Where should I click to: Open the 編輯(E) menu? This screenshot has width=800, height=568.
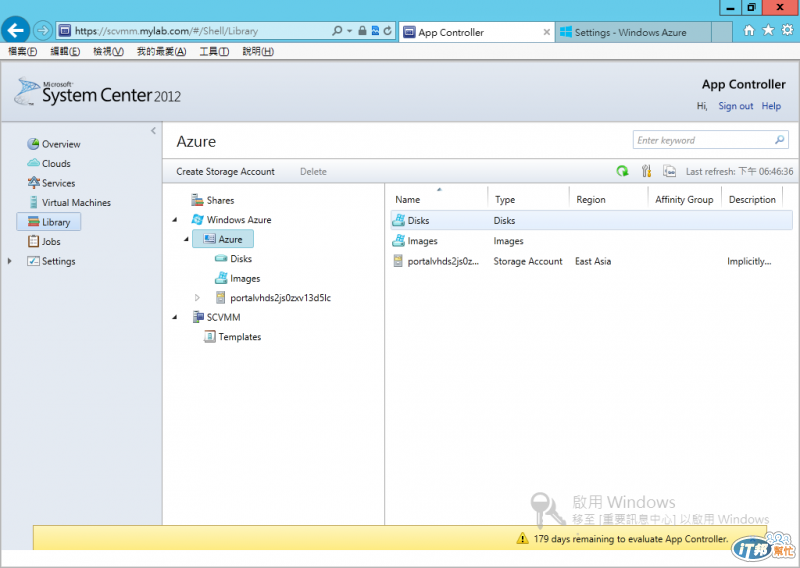[x=65, y=52]
